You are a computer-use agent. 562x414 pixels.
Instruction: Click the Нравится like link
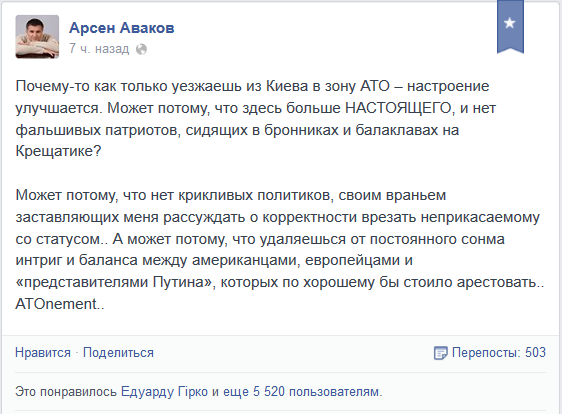[43, 353]
